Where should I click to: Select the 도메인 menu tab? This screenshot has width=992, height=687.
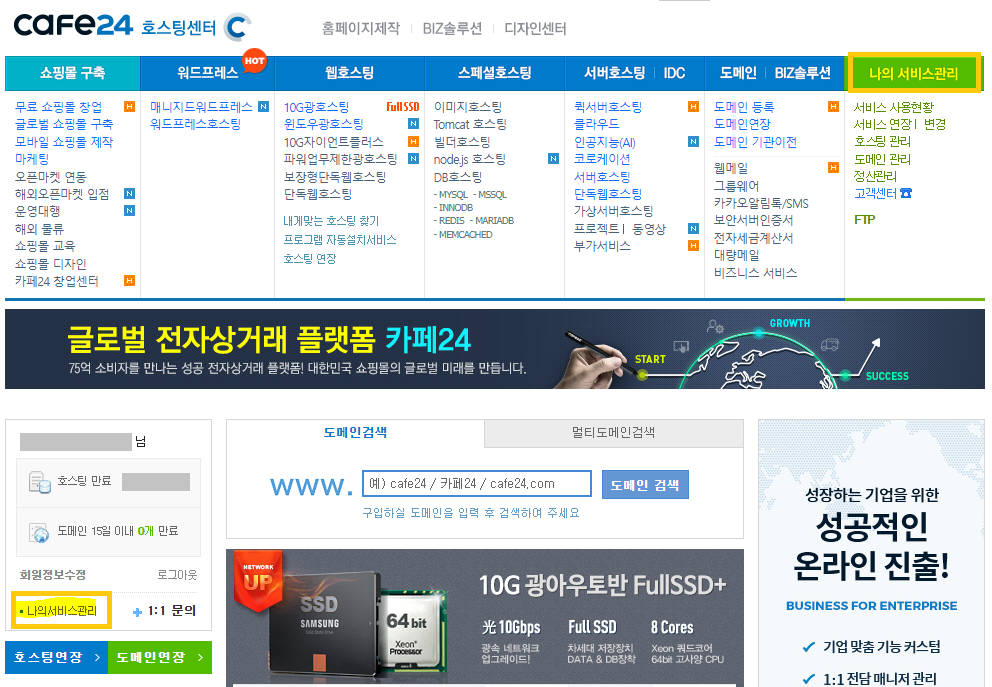[x=738, y=73]
